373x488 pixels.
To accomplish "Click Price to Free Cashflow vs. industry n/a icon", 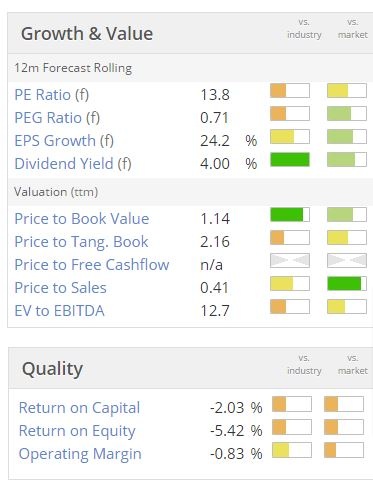I will (290, 261).
